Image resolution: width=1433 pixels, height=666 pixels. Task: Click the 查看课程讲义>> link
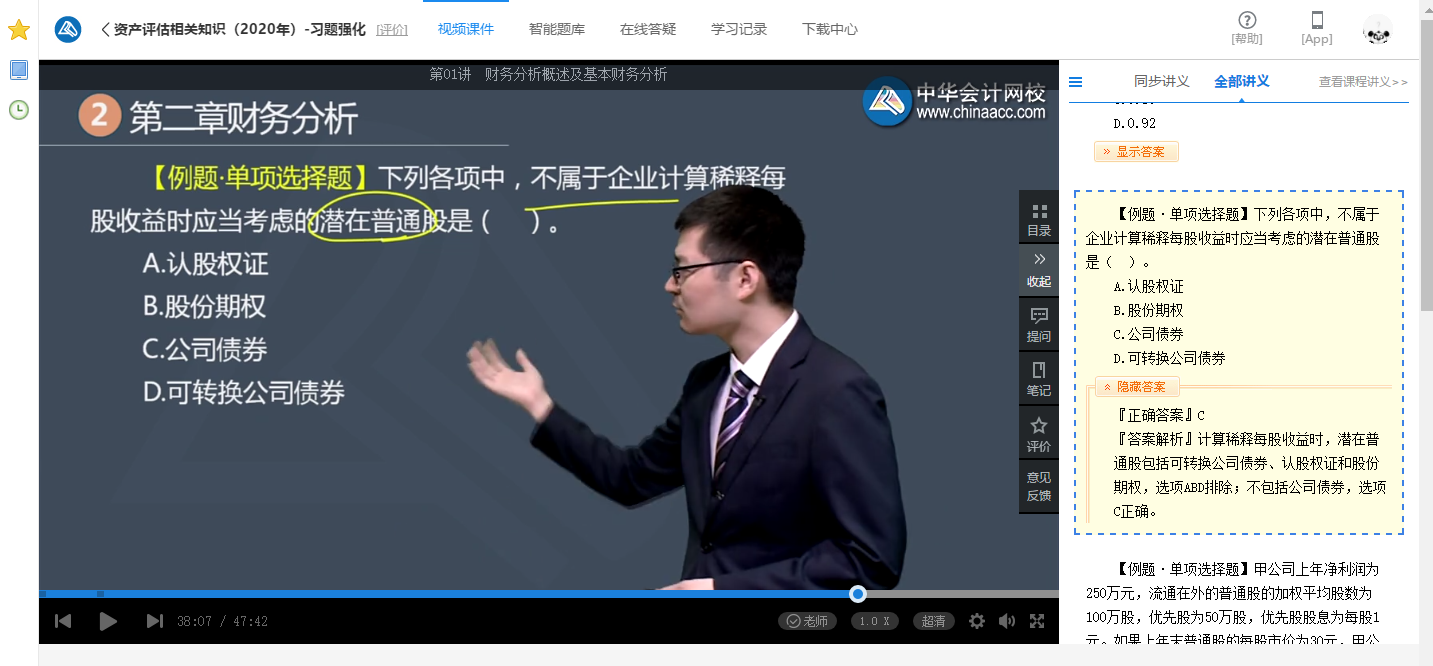pos(1363,82)
